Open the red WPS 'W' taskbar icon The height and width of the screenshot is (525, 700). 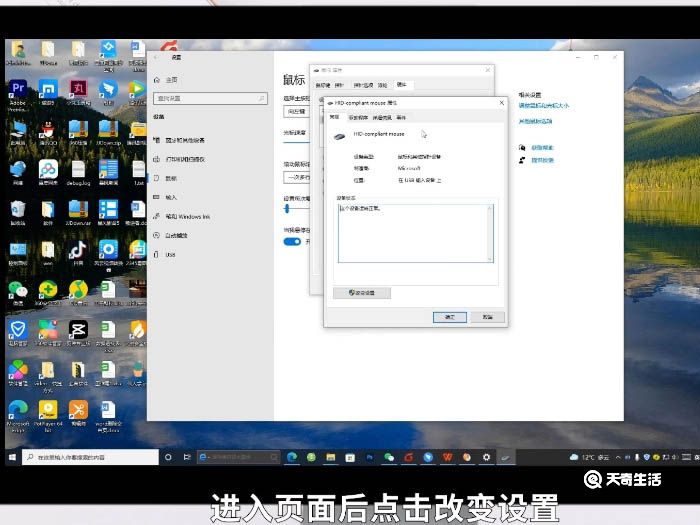447,457
